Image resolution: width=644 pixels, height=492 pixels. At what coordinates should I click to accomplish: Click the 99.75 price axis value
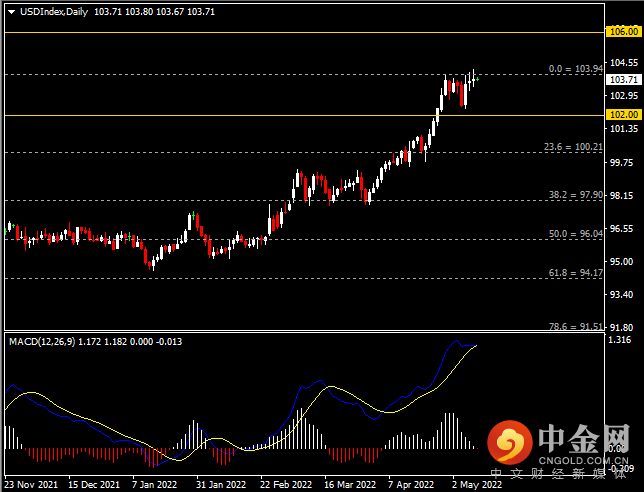click(x=622, y=162)
